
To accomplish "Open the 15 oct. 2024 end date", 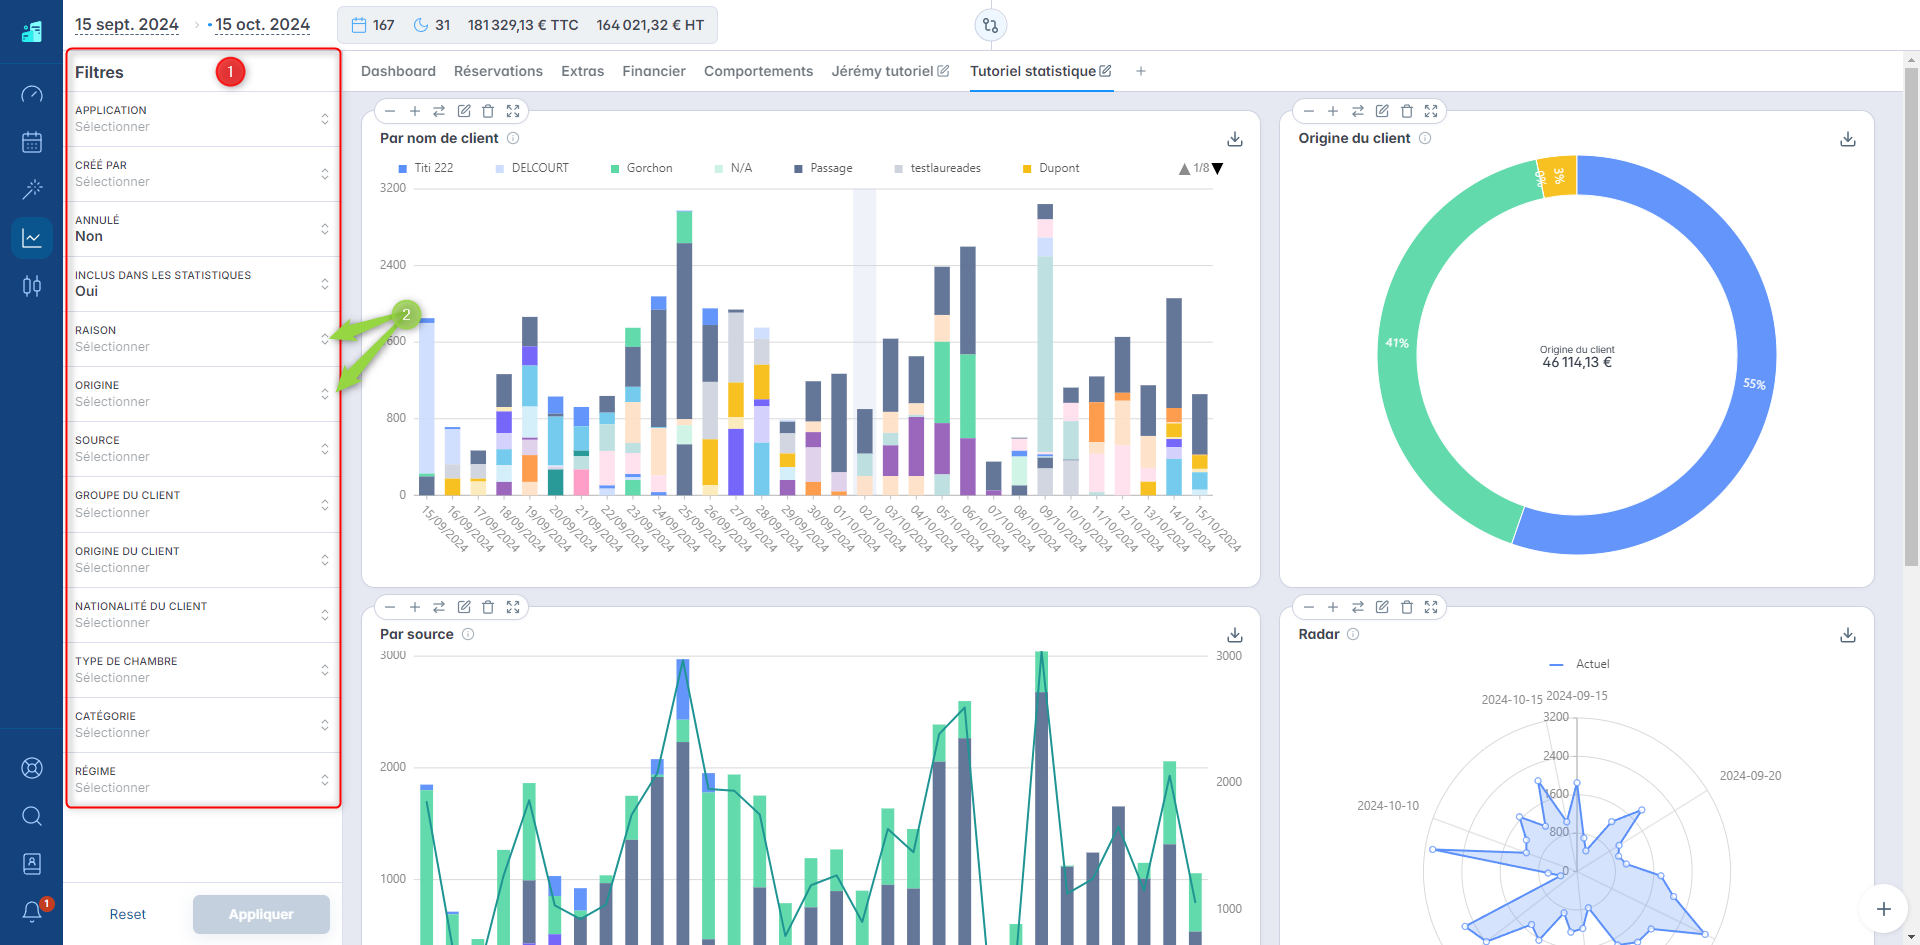I will [x=262, y=25].
